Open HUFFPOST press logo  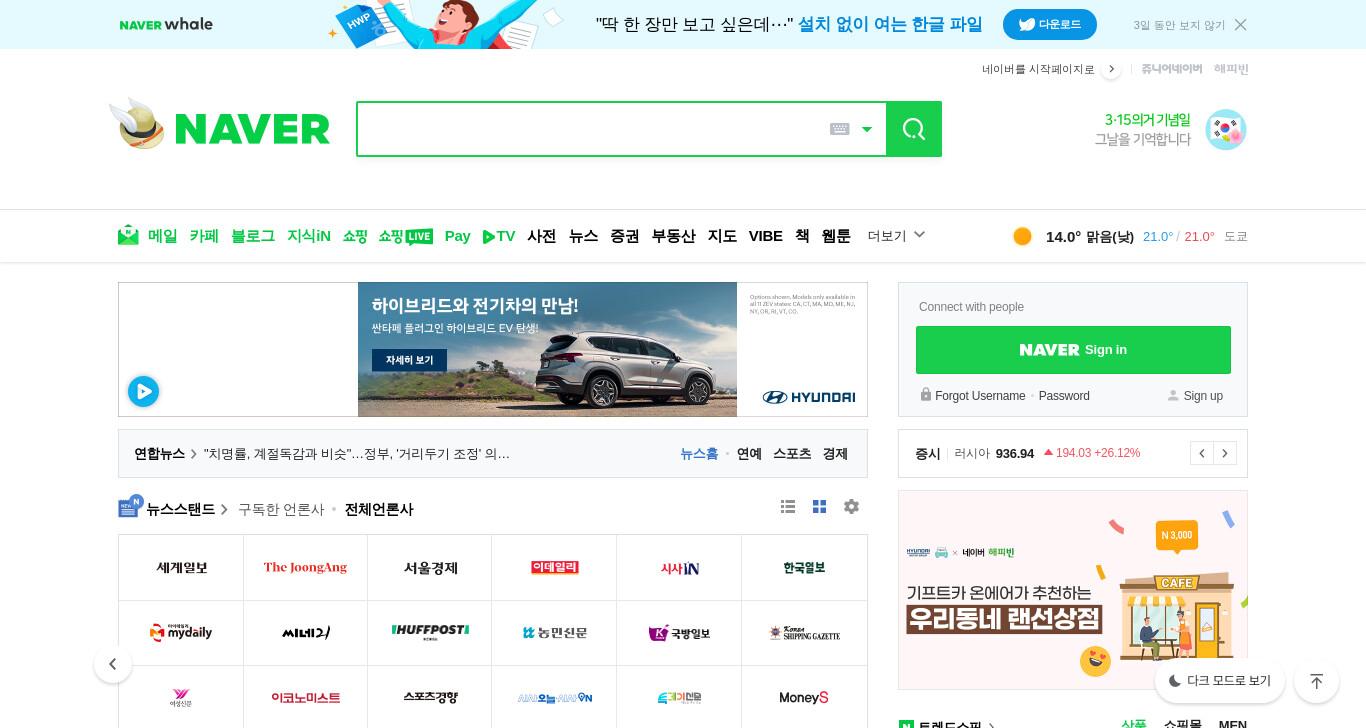coord(430,633)
